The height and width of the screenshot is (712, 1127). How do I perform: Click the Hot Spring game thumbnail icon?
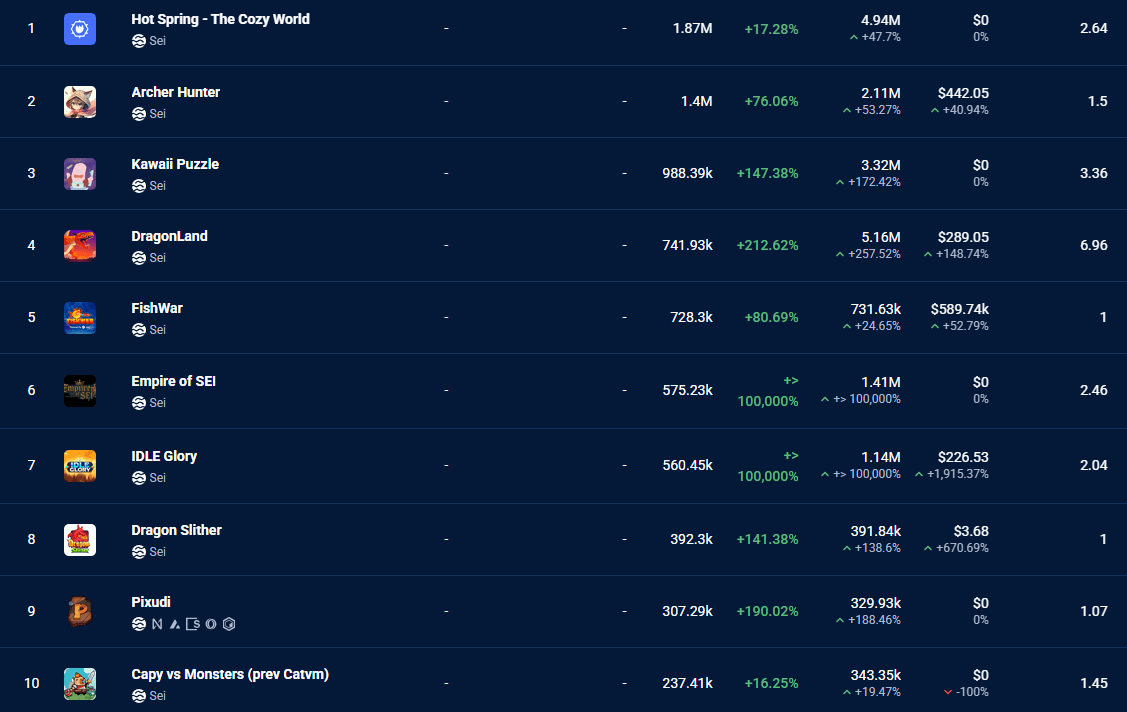[80, 29]
